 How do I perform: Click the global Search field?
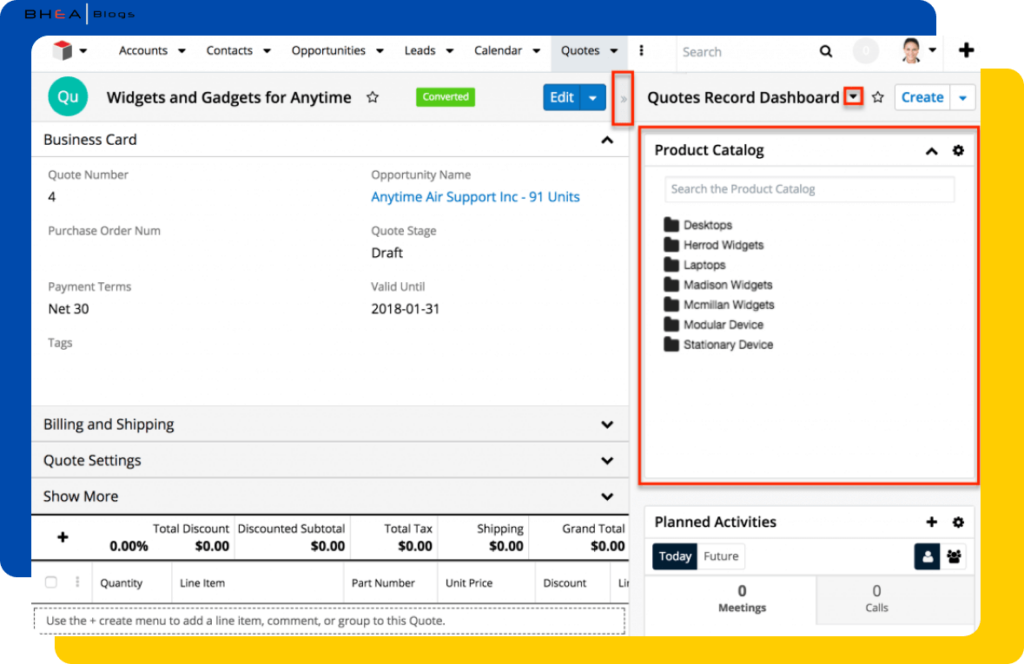coord(744,52)
